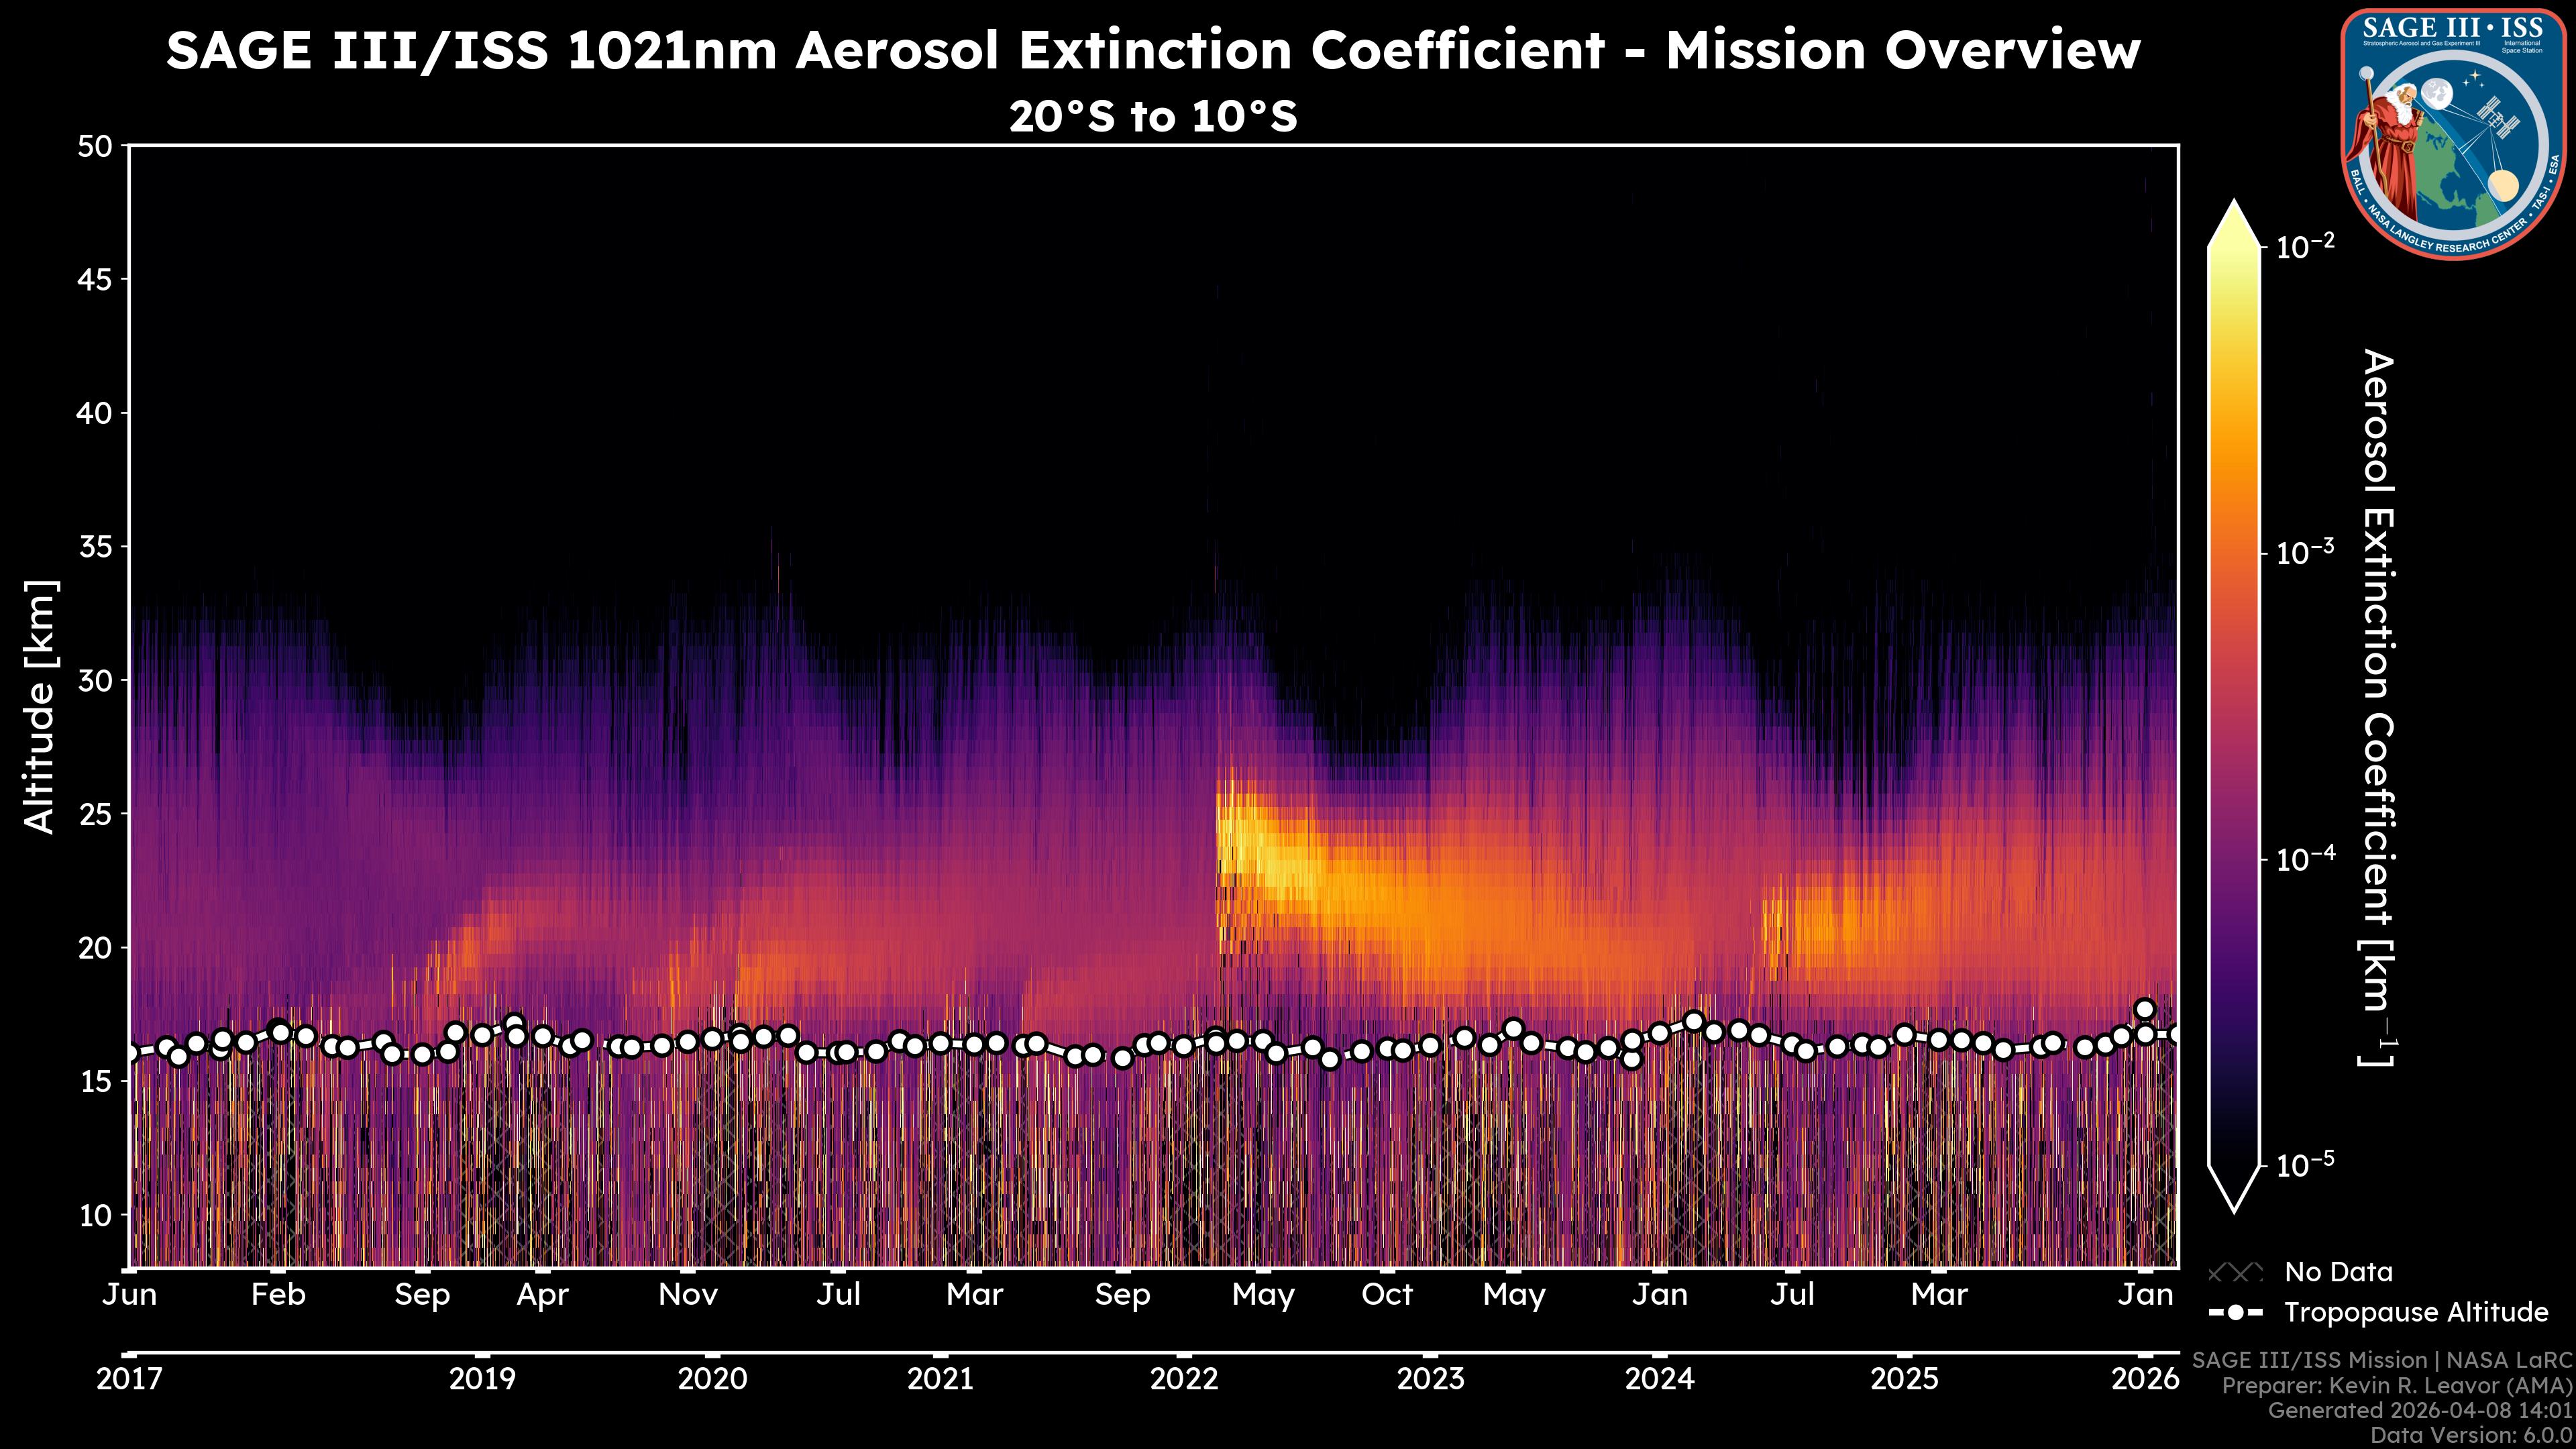This screenshot has width=2576, height=1449.
Task: Click the 50 km altitude tick label
Action: (x=95, y=147)
